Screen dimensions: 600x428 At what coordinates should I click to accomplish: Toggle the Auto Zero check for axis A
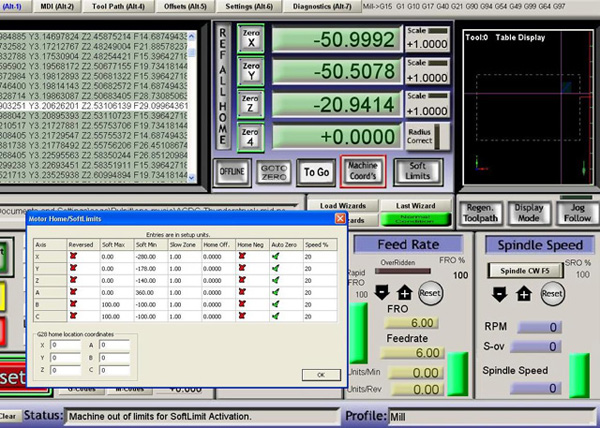[x=275, y=292]
